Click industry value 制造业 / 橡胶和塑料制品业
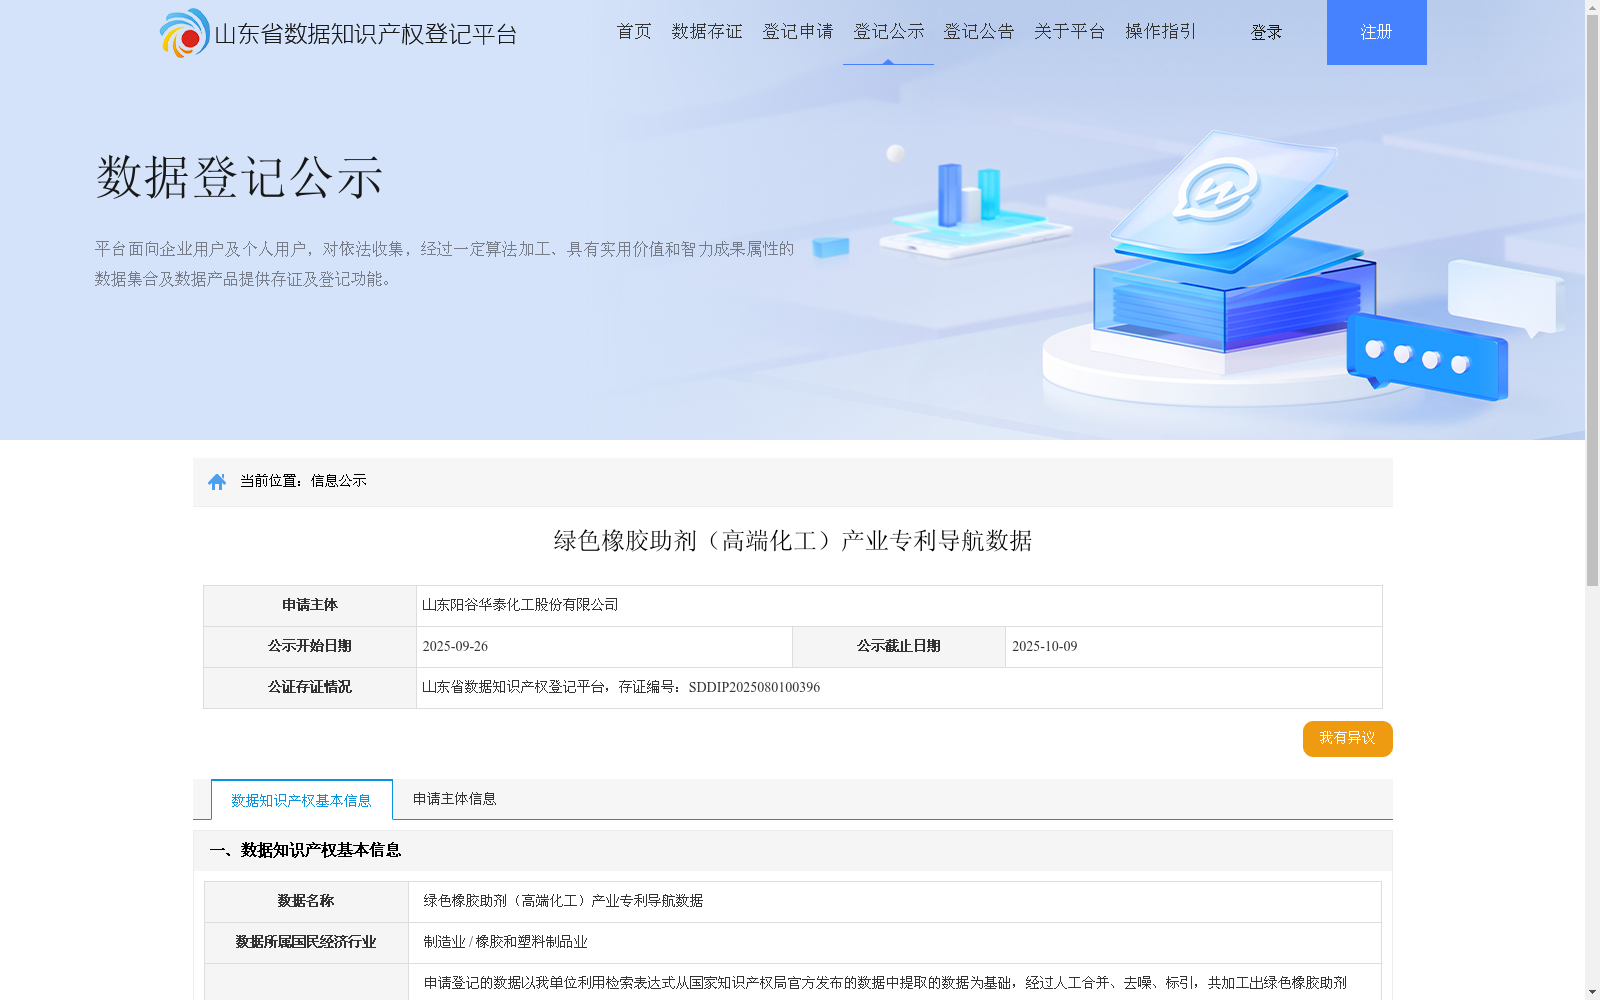 (x=505, y=942)
